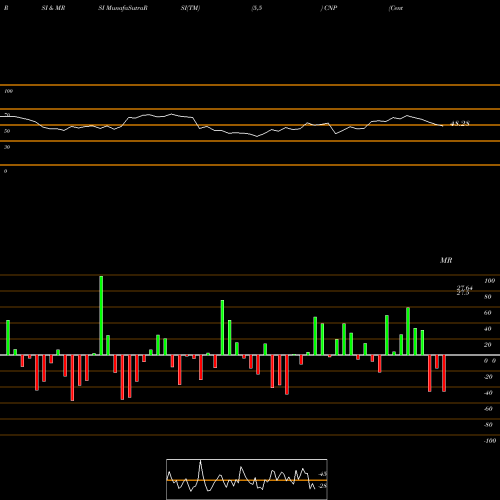Screen dimensions: 500x500
Task: Click the last red bar in MR histogram
Action: click(444, 373)
